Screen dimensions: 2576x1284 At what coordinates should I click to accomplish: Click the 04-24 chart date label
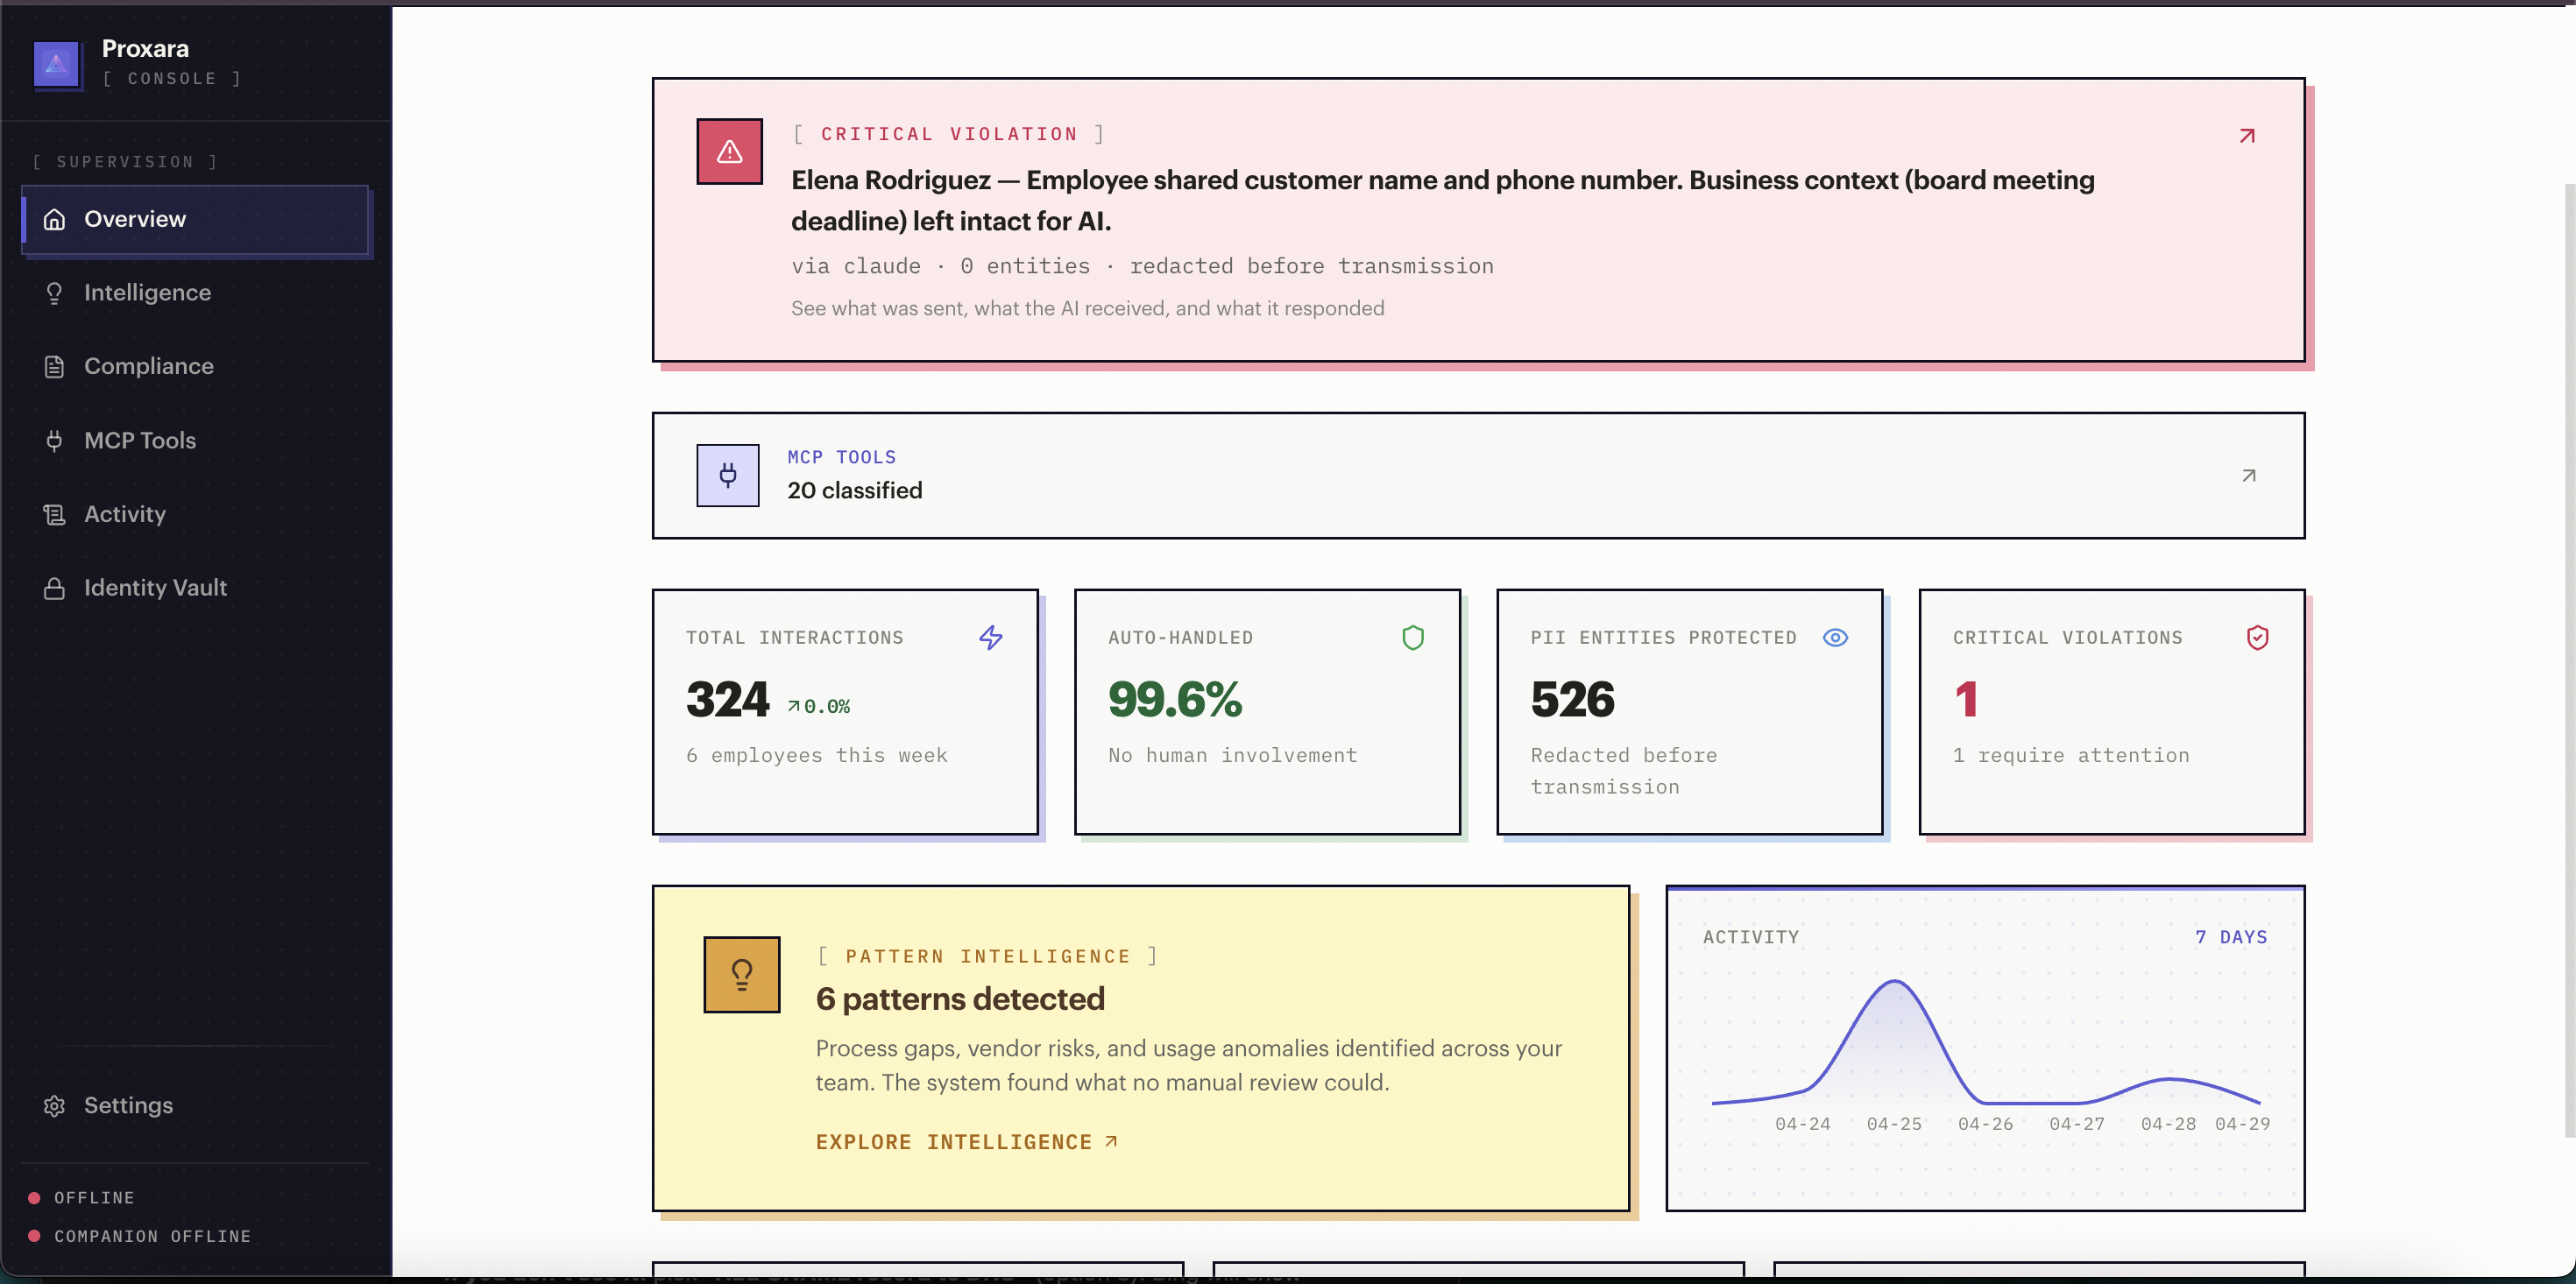pos(1802,1124)
